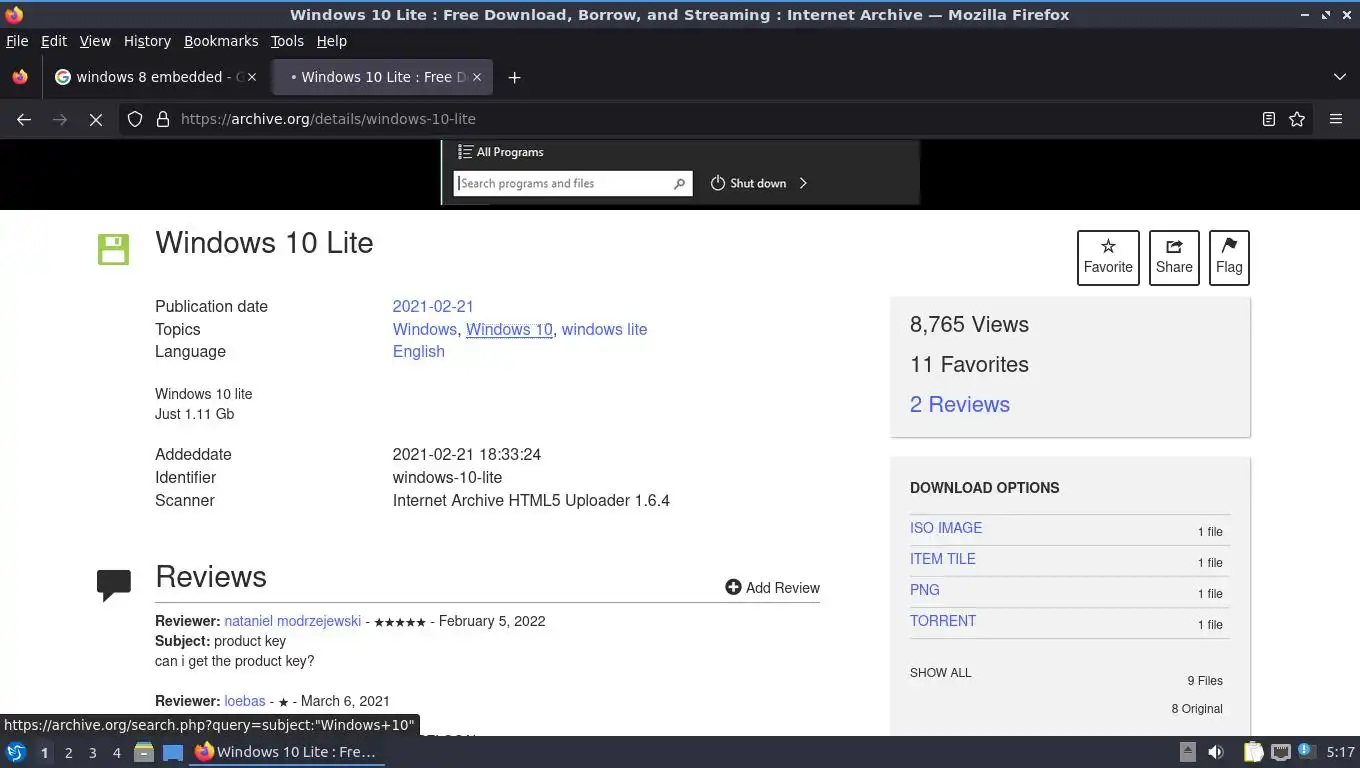Open PNG download option
This screenshot has height=768, width=1360.
pos(925,590)
